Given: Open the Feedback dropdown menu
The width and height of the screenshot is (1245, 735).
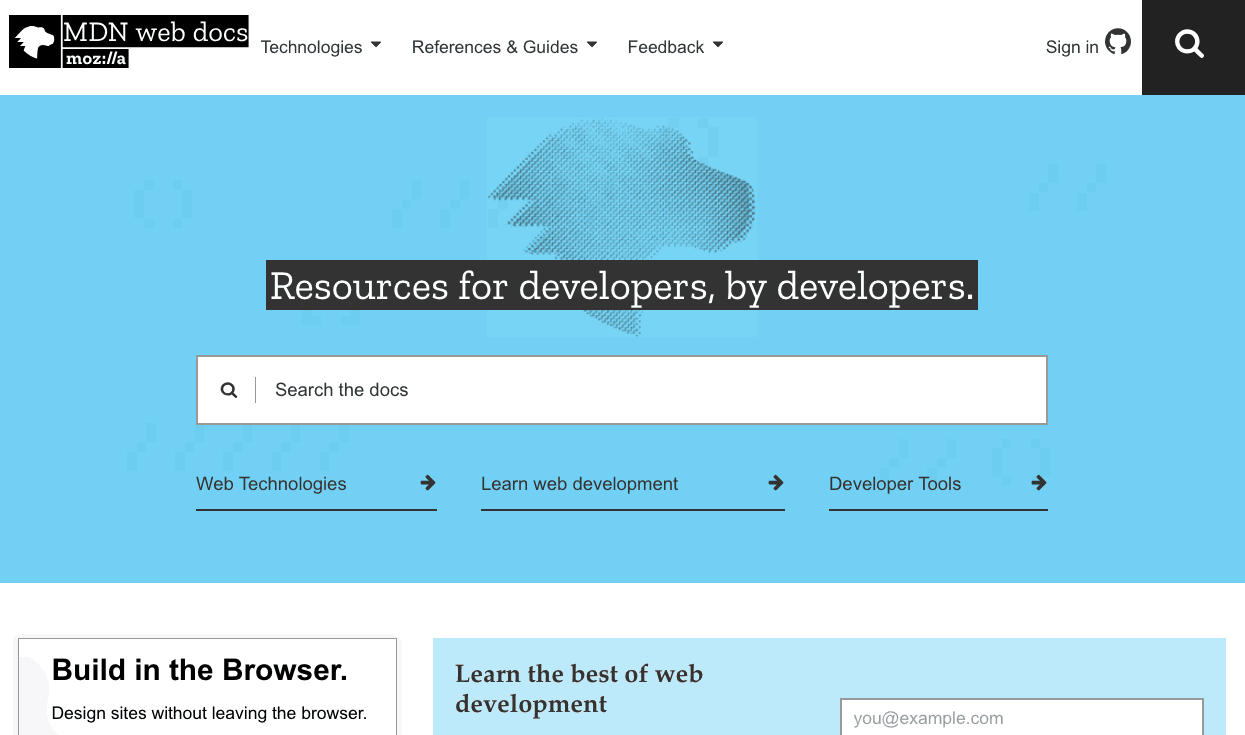Looking at the screenshot, I should 720,45.
